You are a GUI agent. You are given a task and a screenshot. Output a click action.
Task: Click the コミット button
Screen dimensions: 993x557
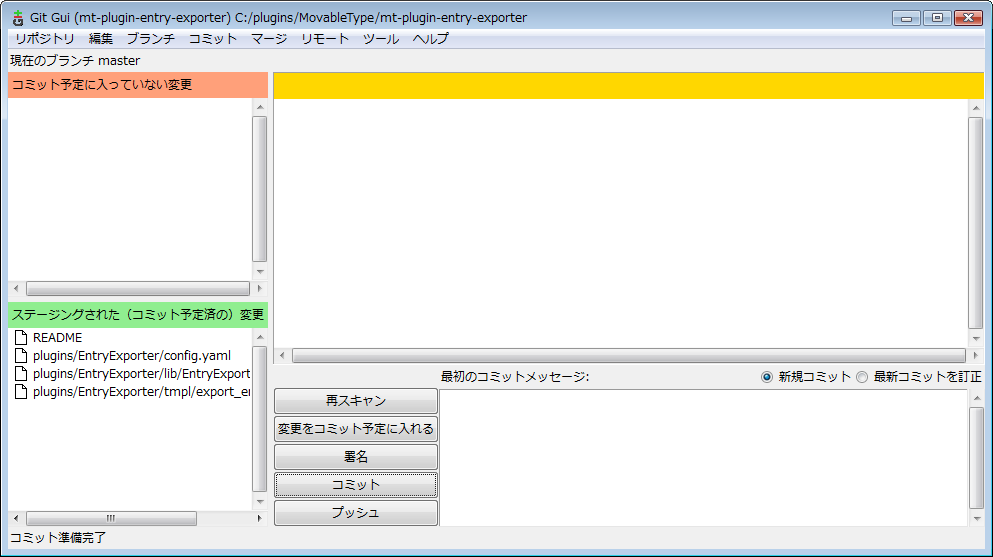[356, 485]
